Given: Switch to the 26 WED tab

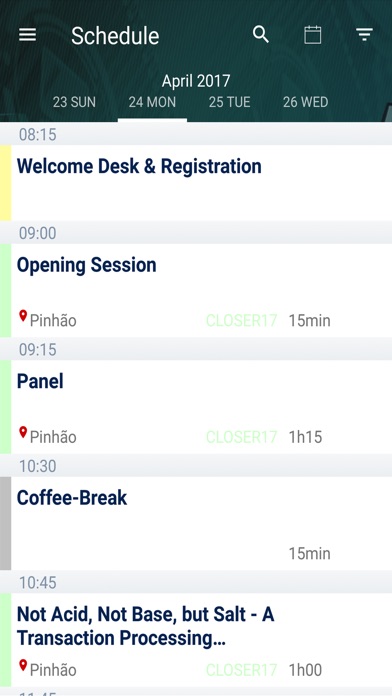Looking at the screenshot, I should pyautogui.click(x=305, y=102).
